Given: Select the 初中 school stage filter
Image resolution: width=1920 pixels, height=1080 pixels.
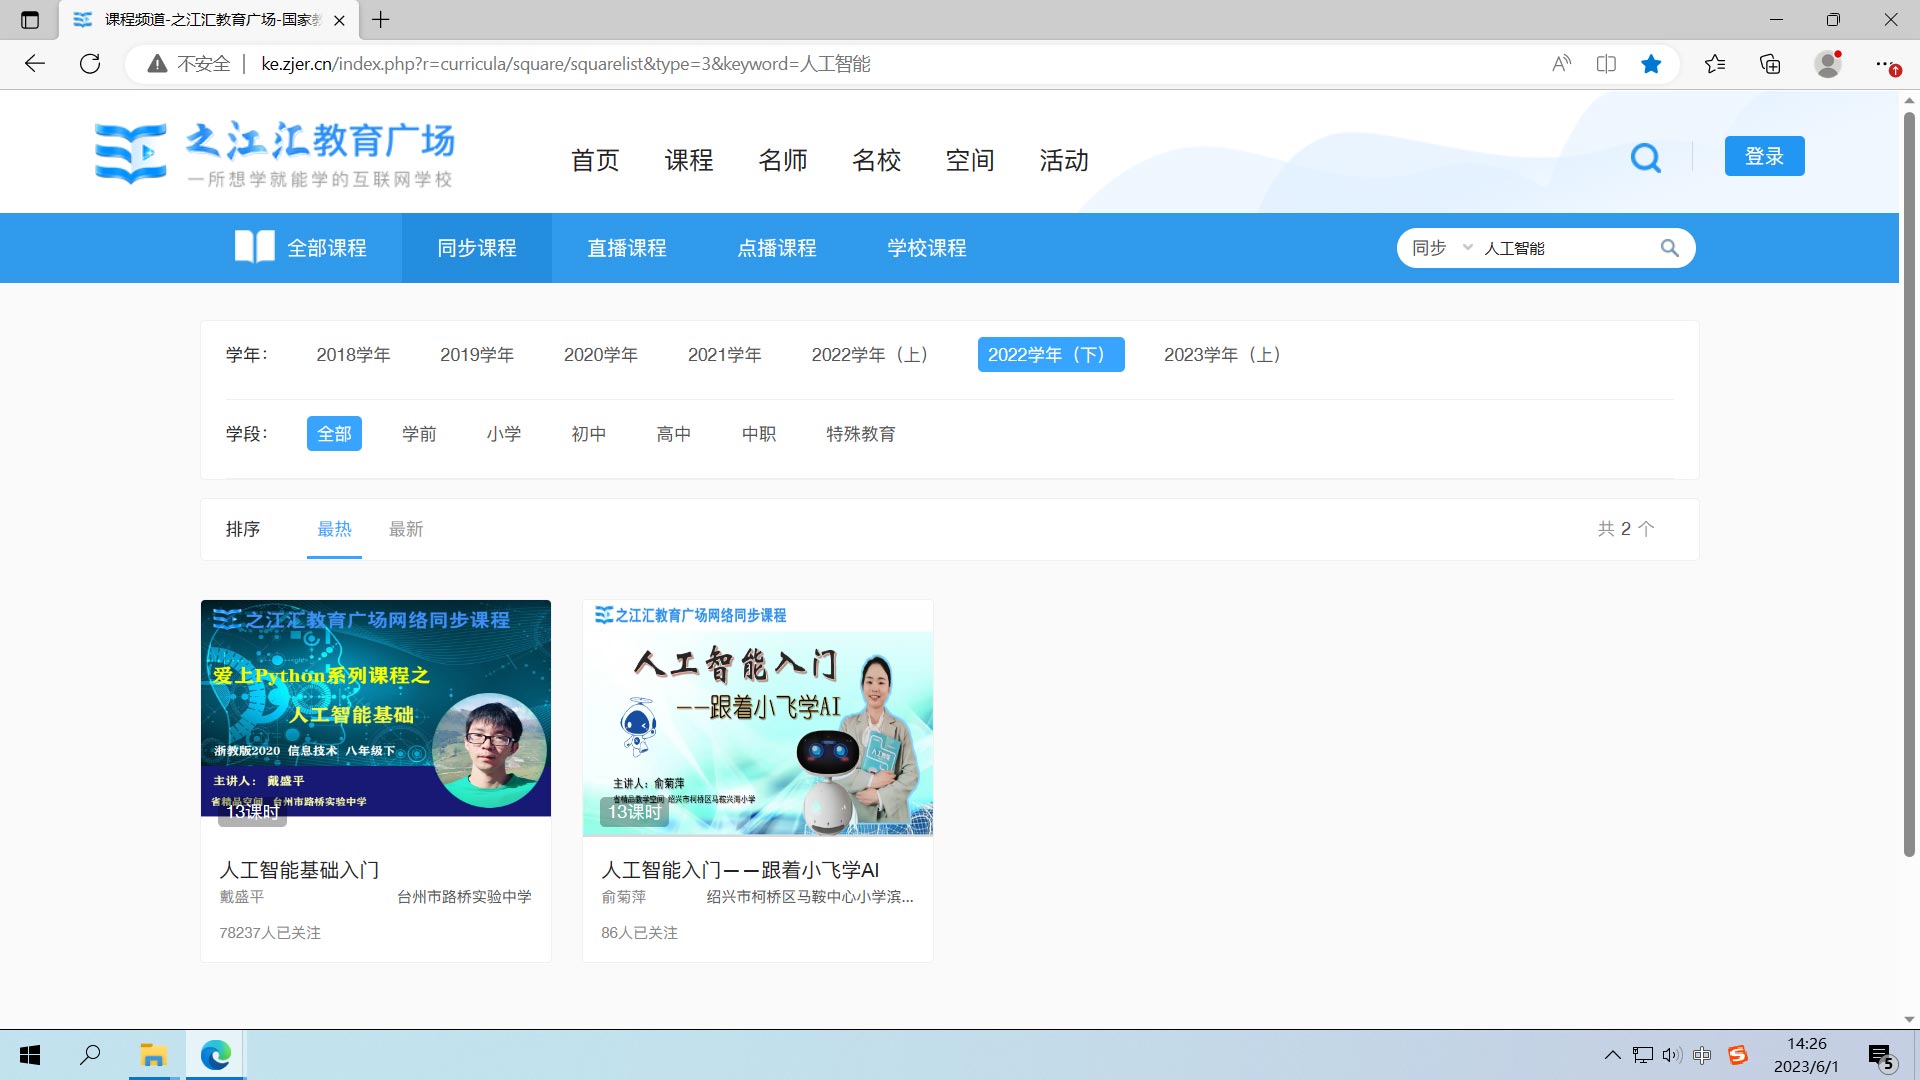Looking at the screenshot, I should pyautogui.click(x=588, y=434).
